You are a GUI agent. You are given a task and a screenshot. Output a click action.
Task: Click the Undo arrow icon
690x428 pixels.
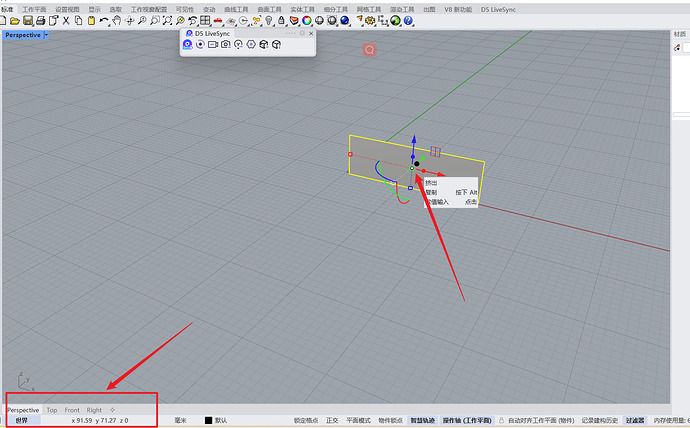coord(104,20)
